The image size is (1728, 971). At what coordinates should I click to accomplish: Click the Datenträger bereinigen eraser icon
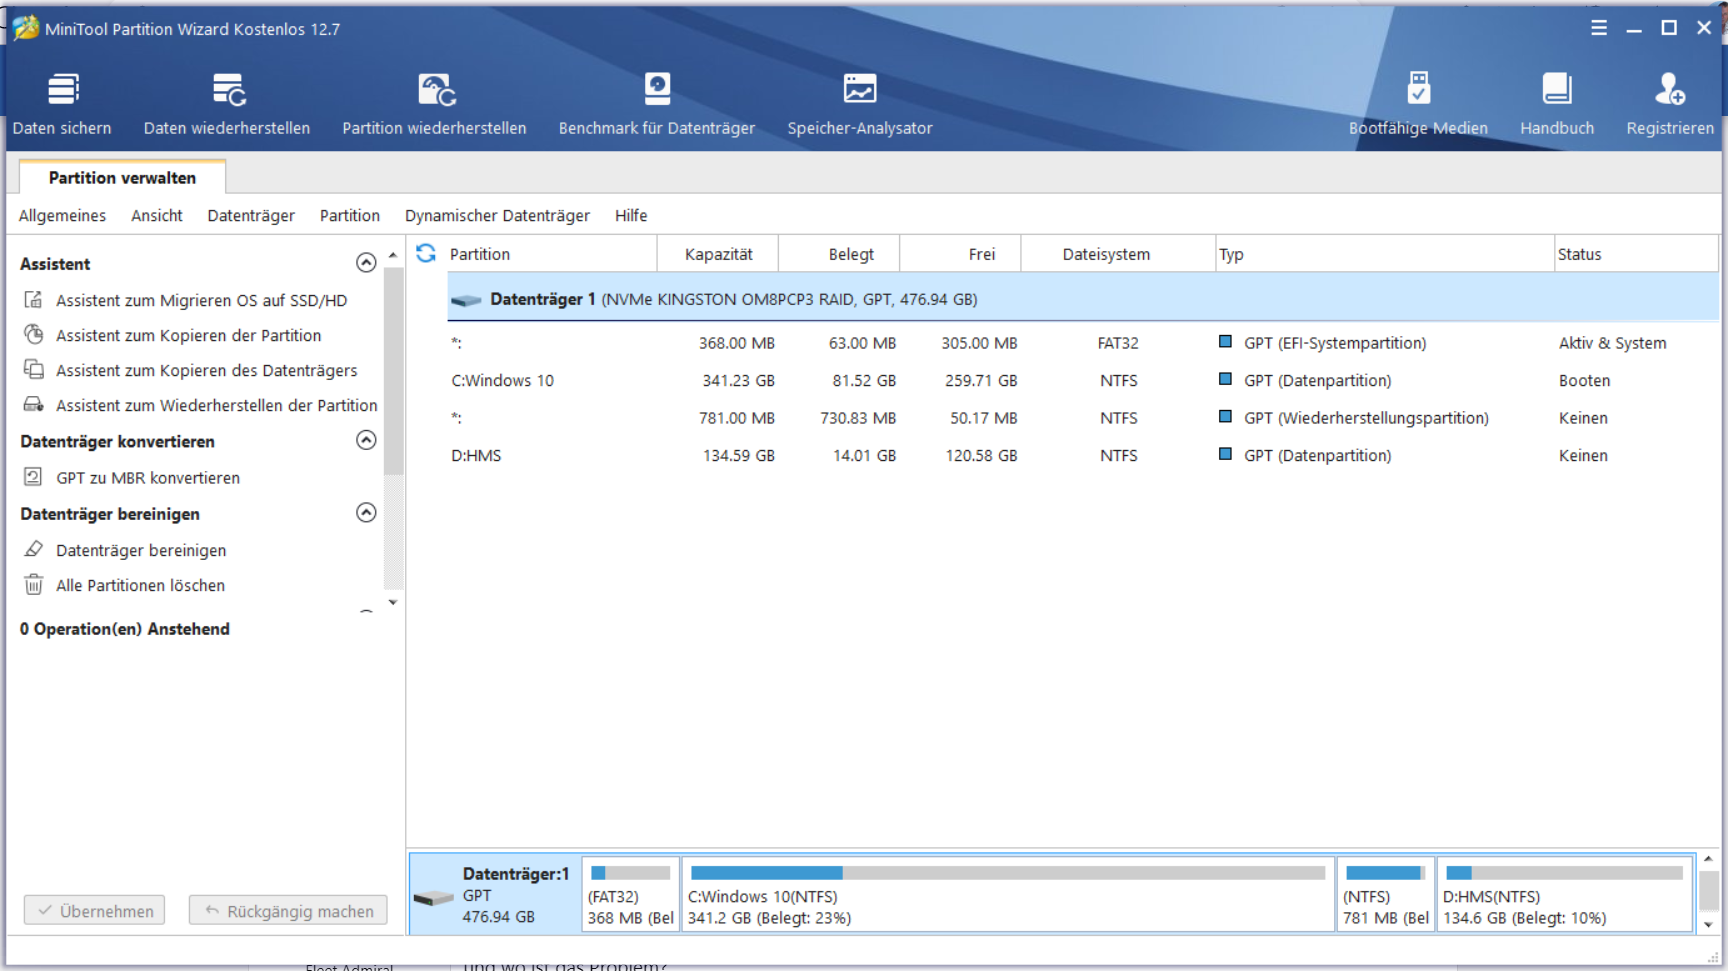pos(33,550)
